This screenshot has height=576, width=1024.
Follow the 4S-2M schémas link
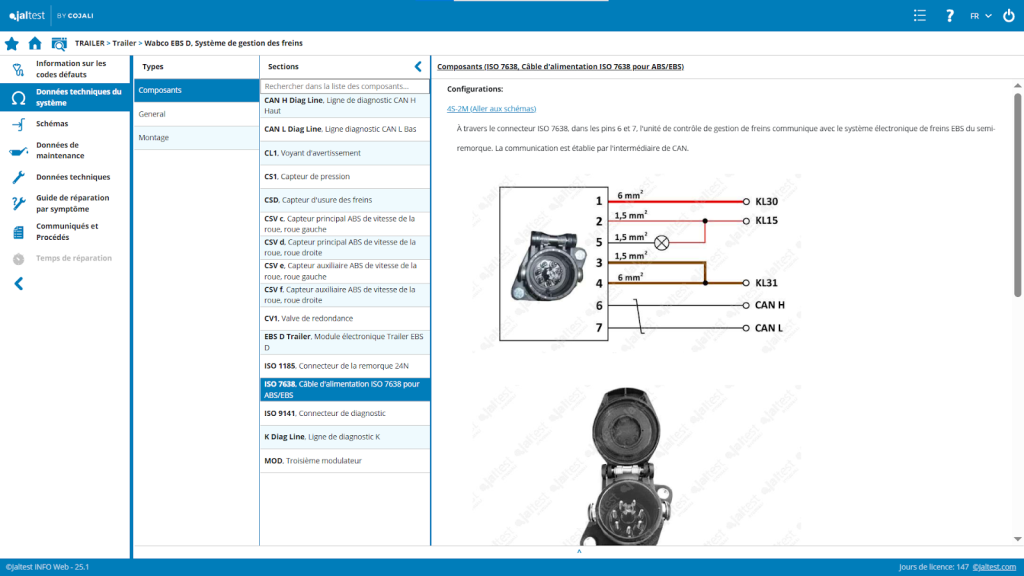click(491, 108)
